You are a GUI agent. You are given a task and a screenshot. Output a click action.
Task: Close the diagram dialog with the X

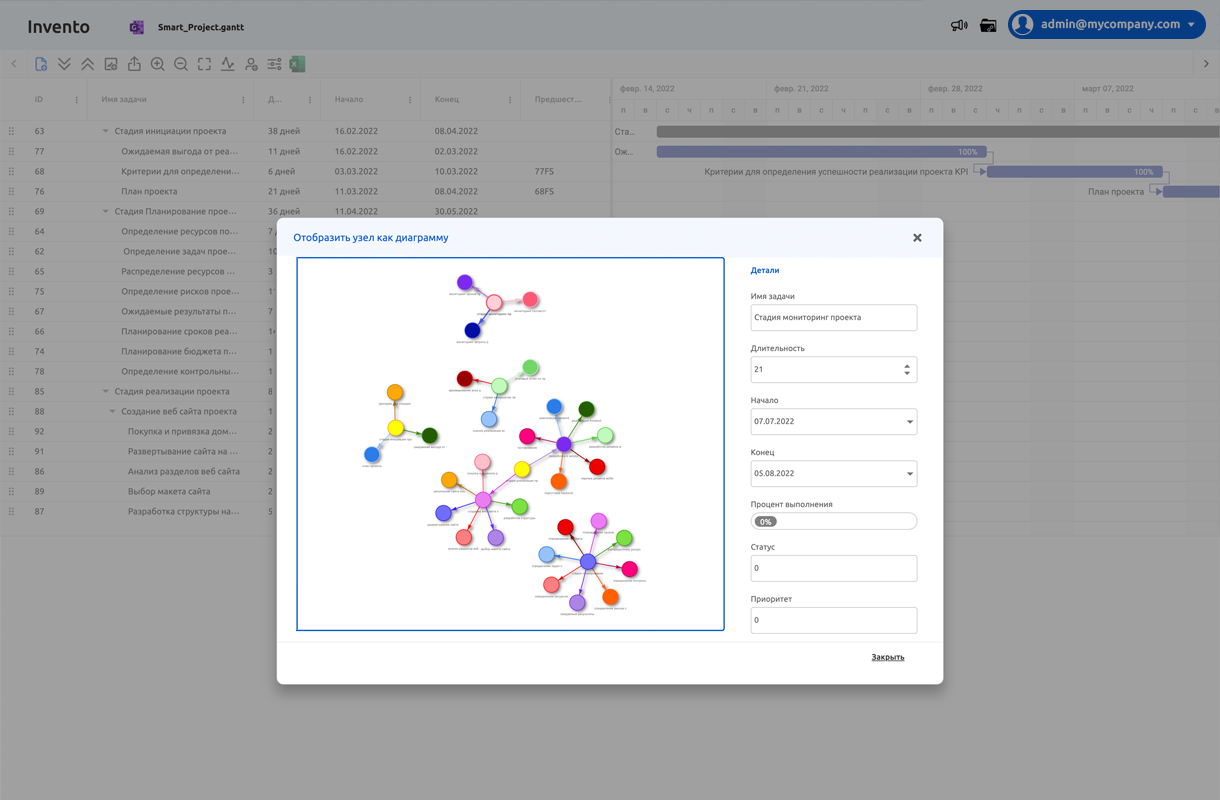click(917, 238)
